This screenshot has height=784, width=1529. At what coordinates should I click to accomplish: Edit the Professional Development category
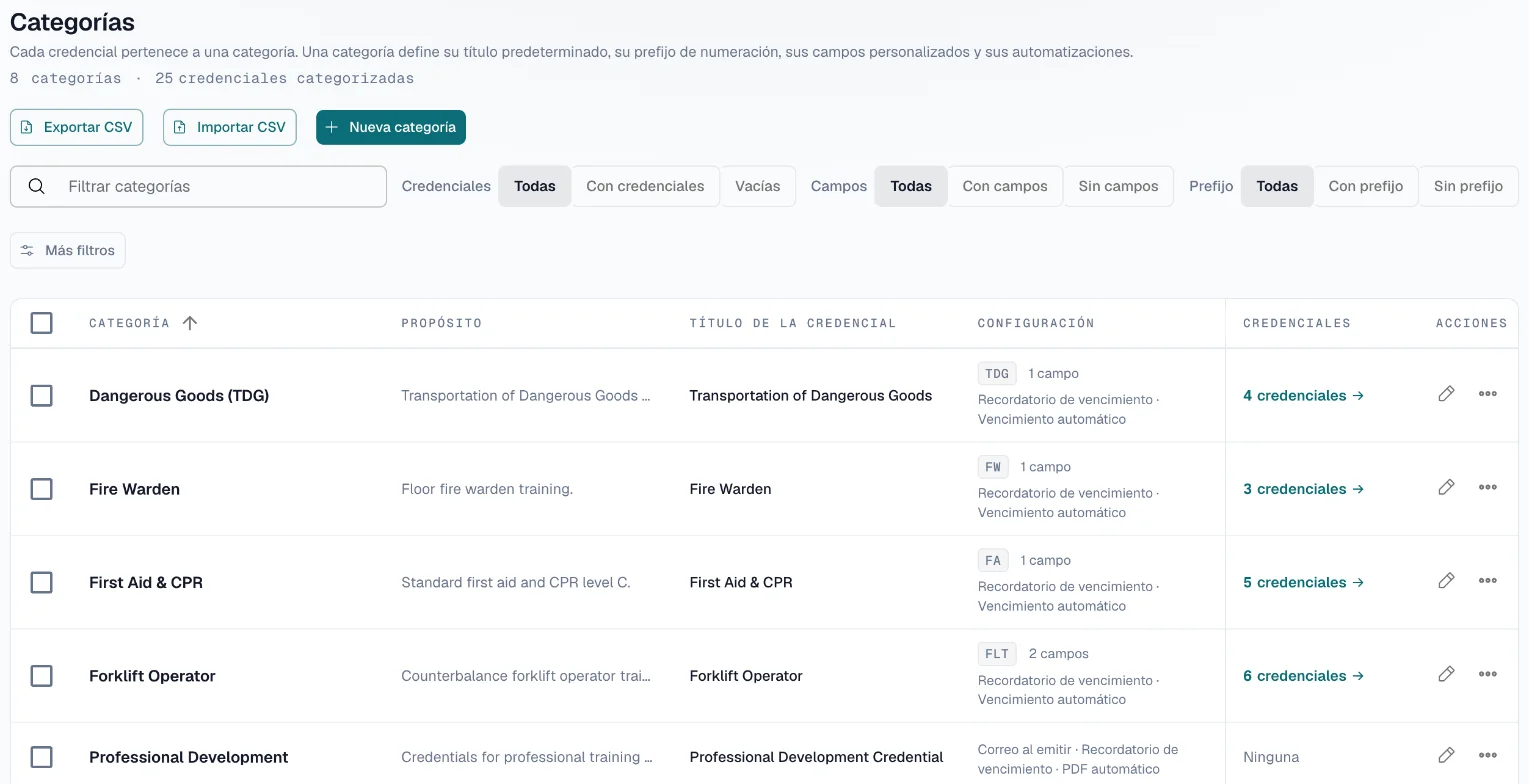(1446, 755)
